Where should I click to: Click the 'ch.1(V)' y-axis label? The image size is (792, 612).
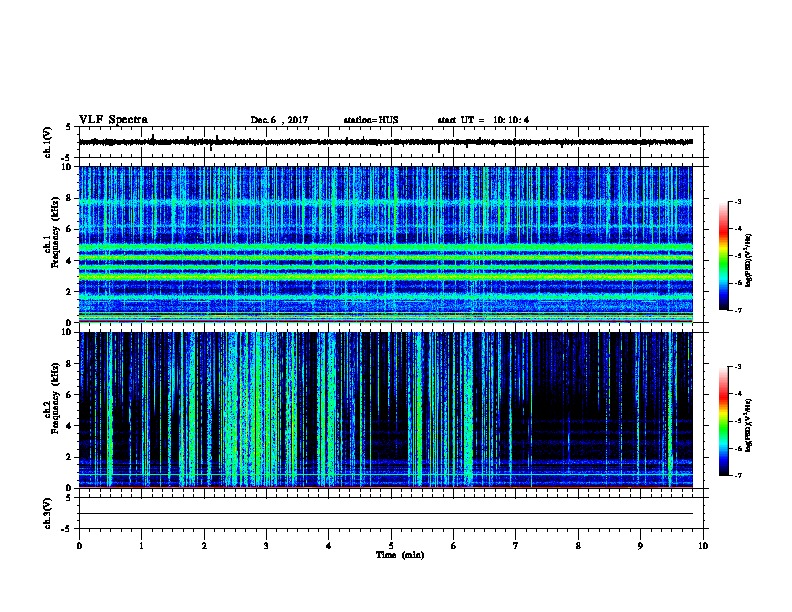point(48,142)
